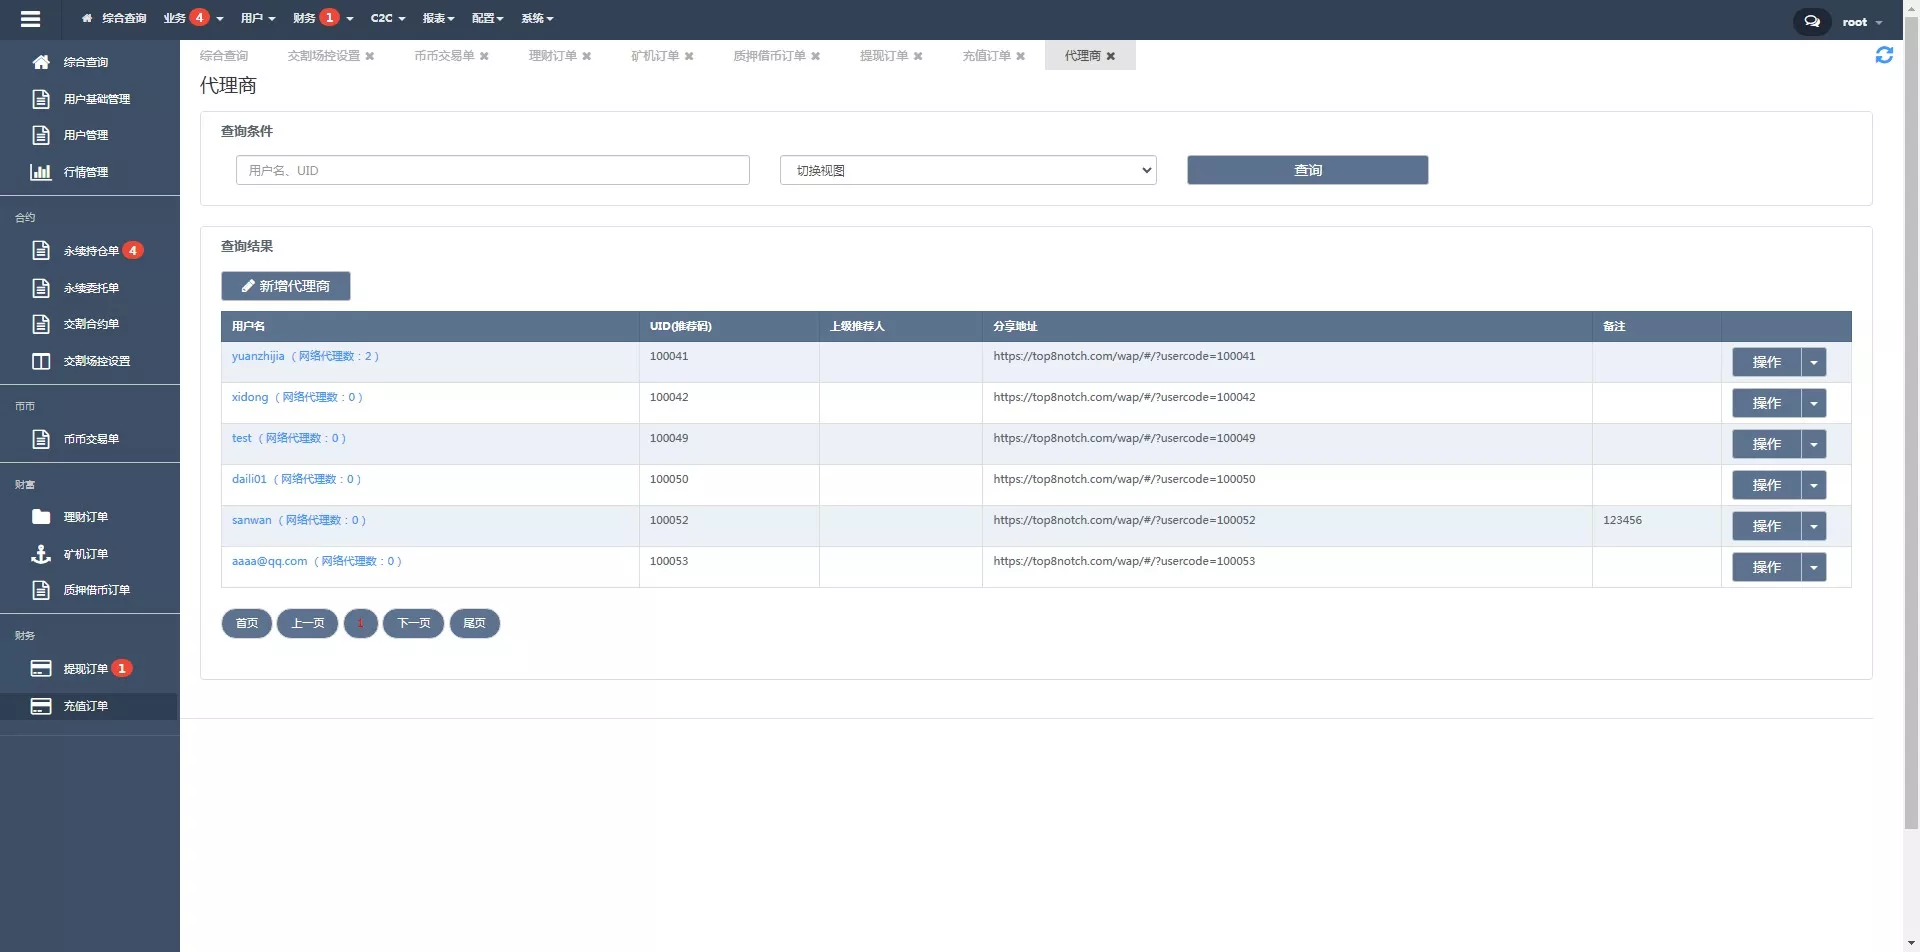The height and width of the screenshot is (952, 1920).
Task: Click the folder icon for 理财订单
Action: [x=41, y=517]
